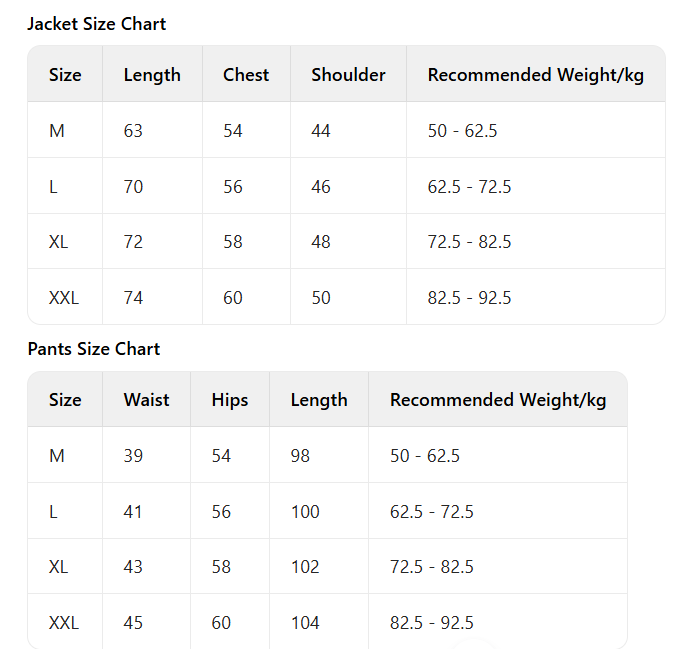Select the Length header in pants chart
The width and height of the screenshot is (697, 649).
[x=319, y=400]
